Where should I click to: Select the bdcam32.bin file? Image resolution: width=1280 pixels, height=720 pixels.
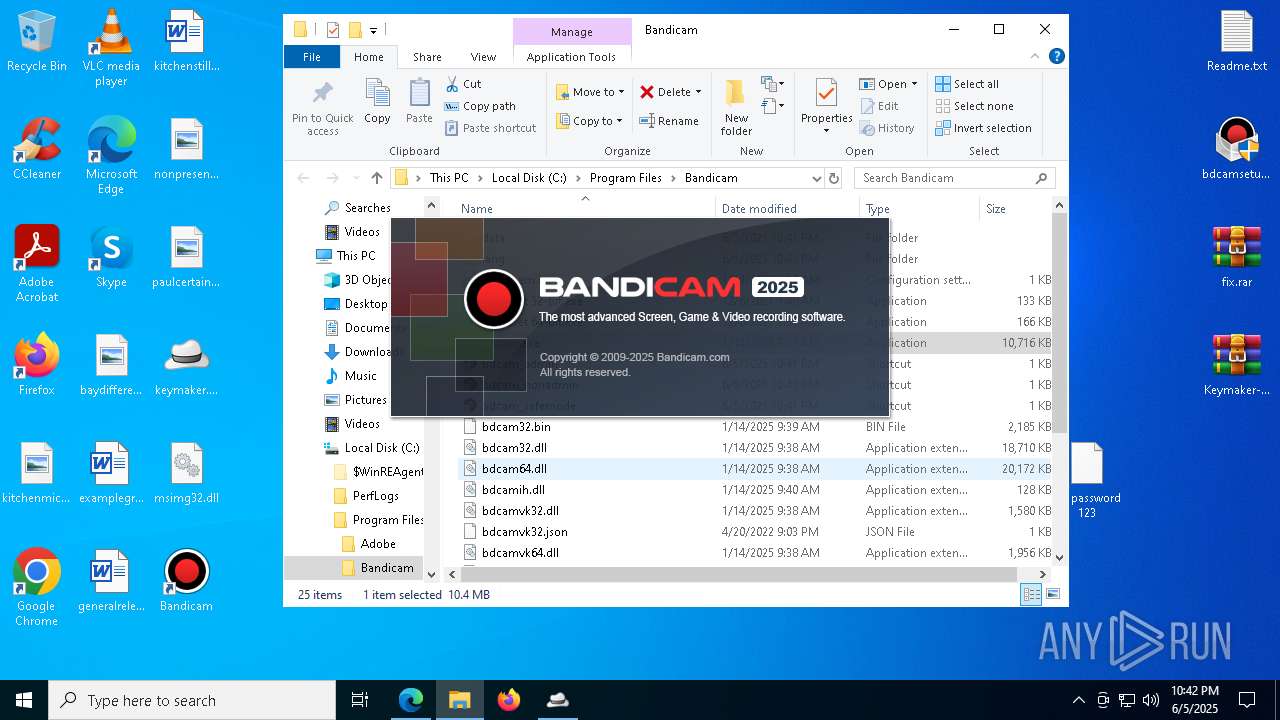pyautogui.click(x=516, y=427)
